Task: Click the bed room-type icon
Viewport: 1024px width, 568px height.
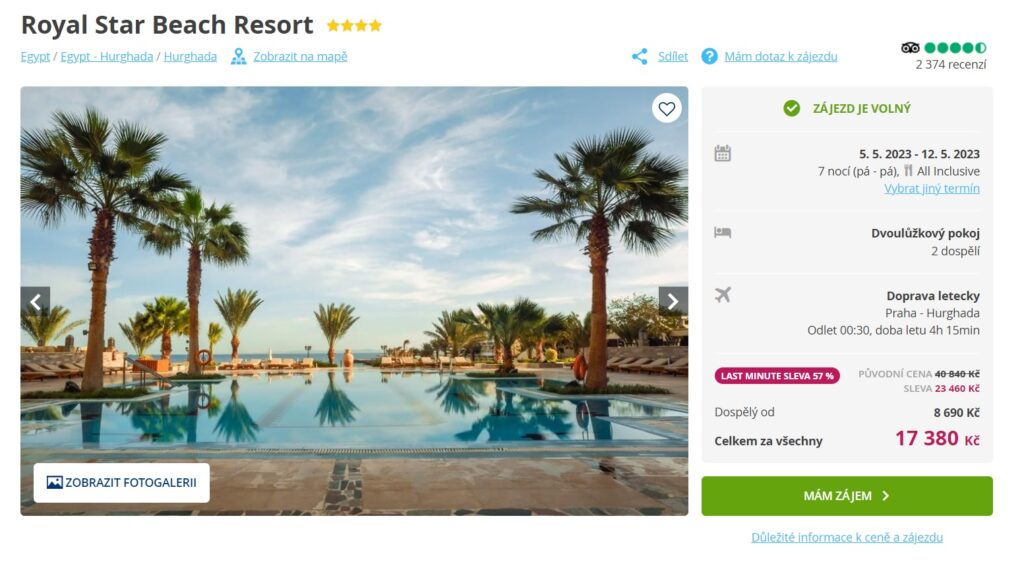Action: point(722,232)
